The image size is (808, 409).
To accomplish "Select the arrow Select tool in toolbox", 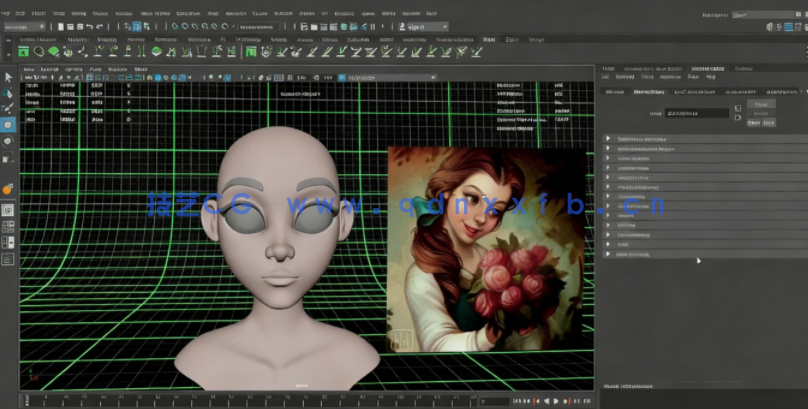I will pos(8,77).
